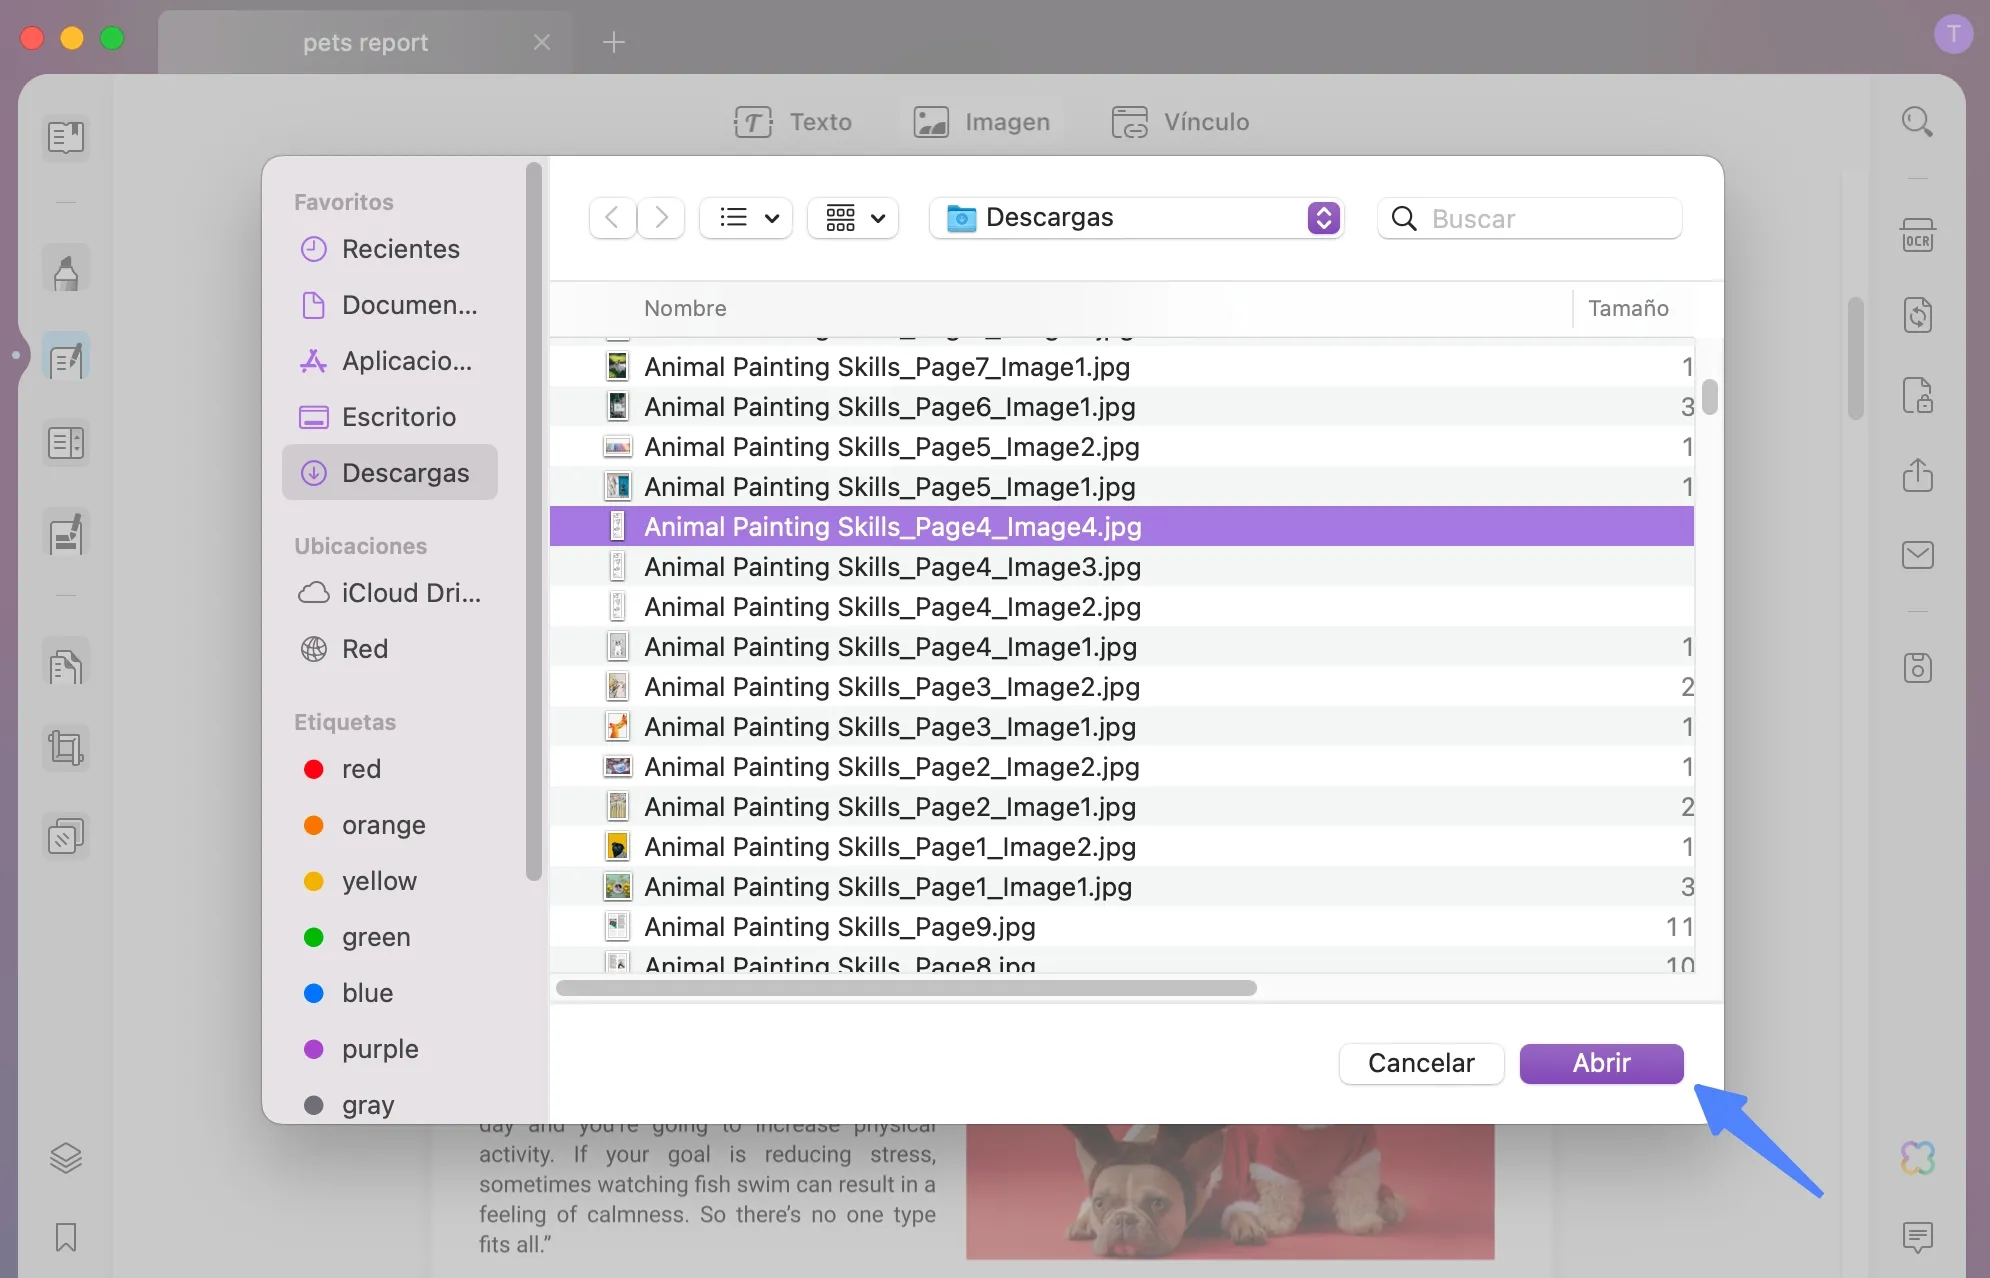This screenshot has width=1990, height=1278.
Task: Go back in file dialog
Action: 613,218
